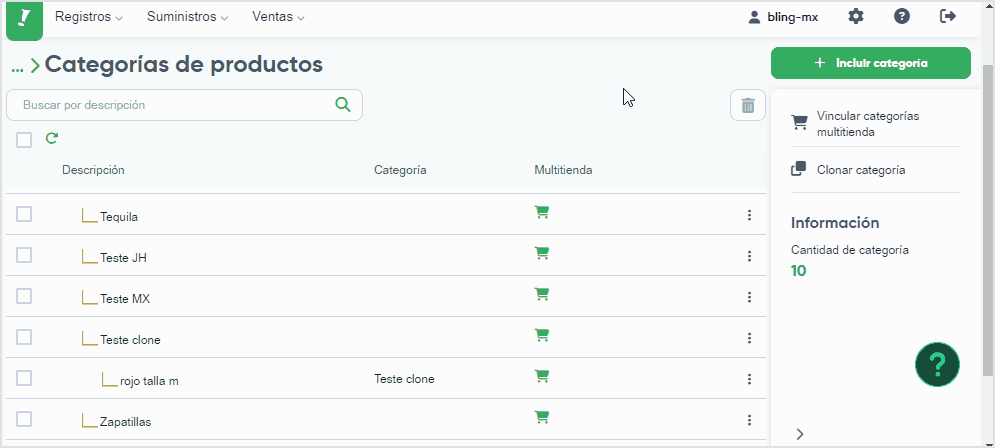The width and height of the screenshot is (995, 448).
Task: Open the three-dot menu for Teste MX
Action: (x=749, y=297)
